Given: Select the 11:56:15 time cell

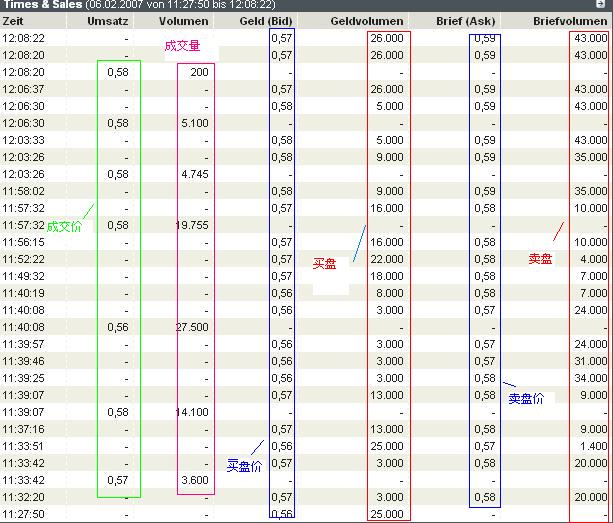Looking at the screenshot, I should [23, 242].
